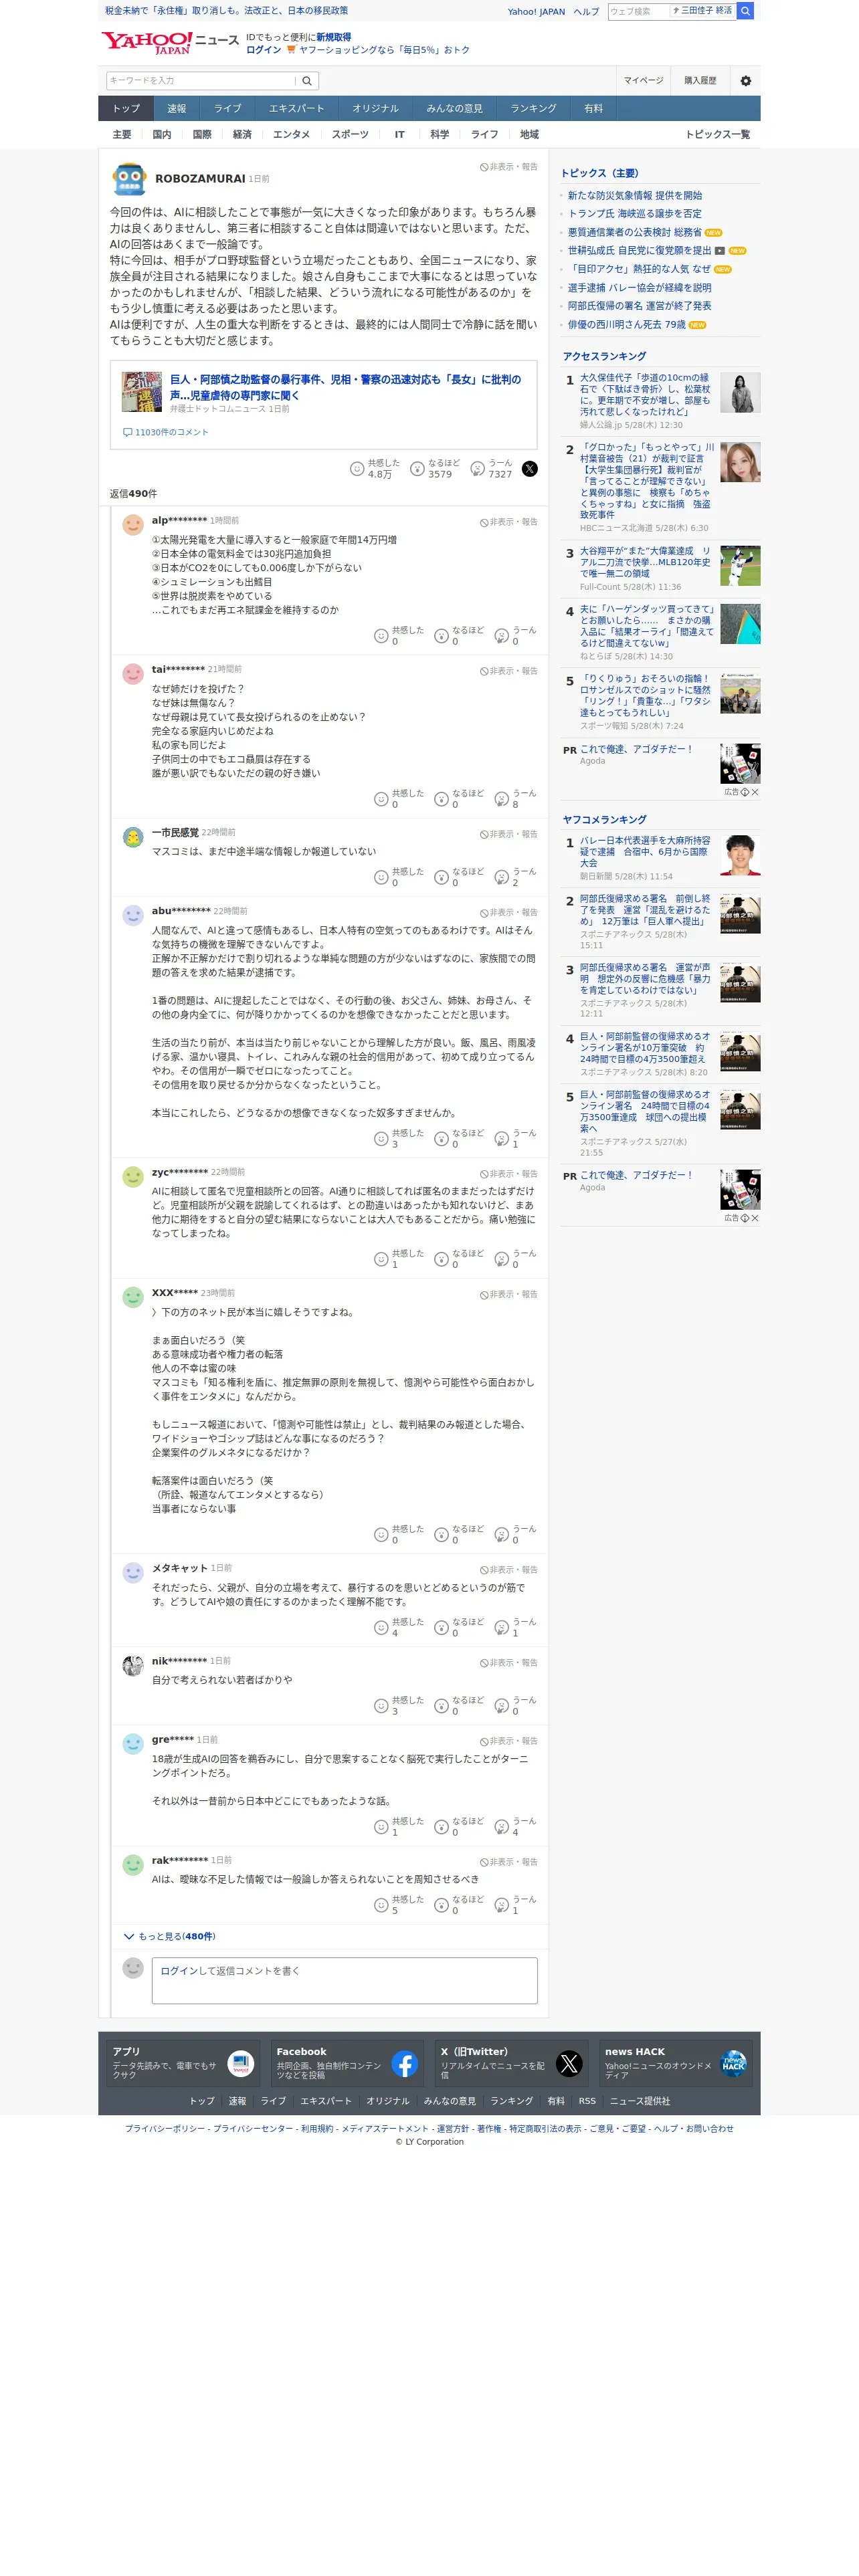Click the avatar of commenter nik********
The width and height of the screenshot is (859, 2576).
133,1666
